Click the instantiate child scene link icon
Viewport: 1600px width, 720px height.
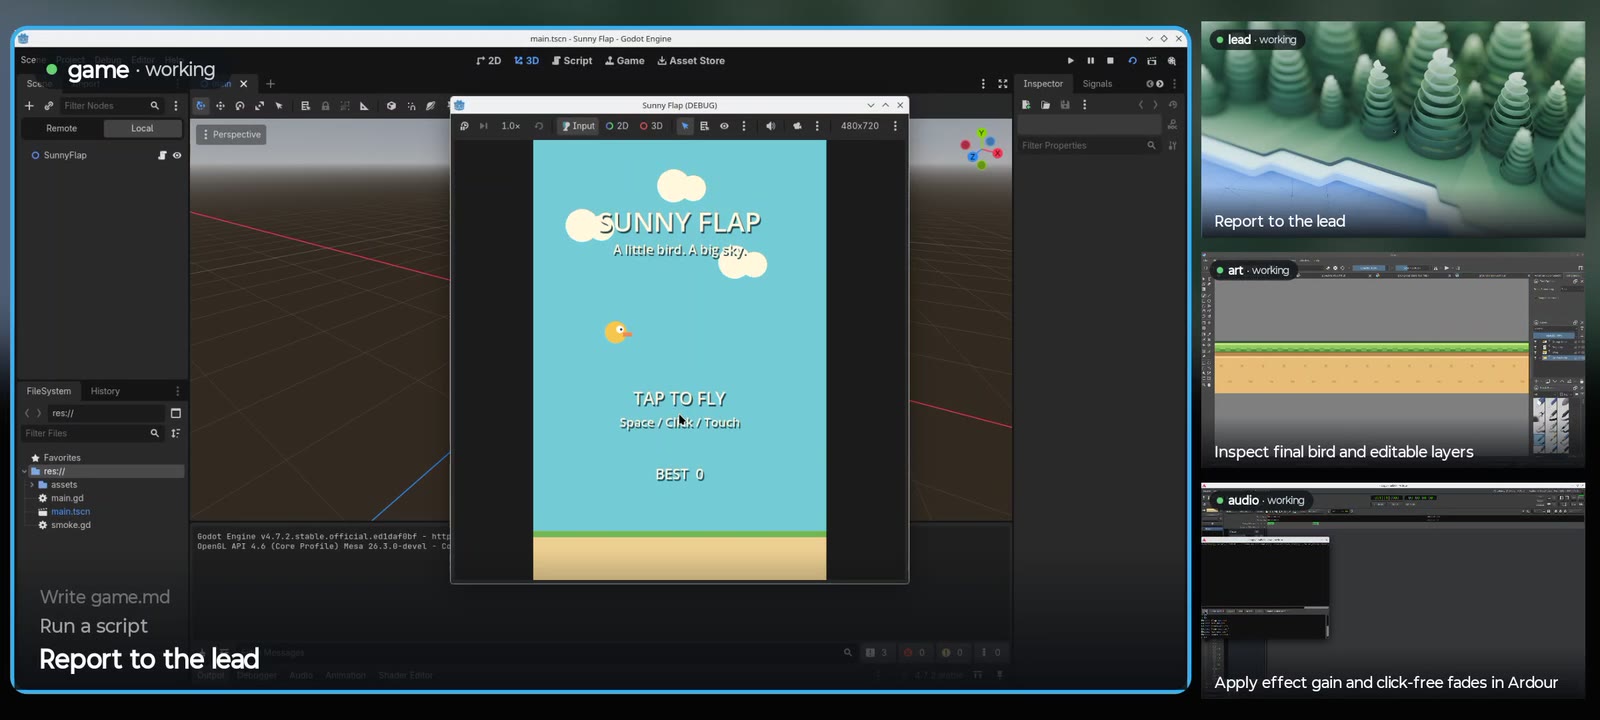coord(48,105)
